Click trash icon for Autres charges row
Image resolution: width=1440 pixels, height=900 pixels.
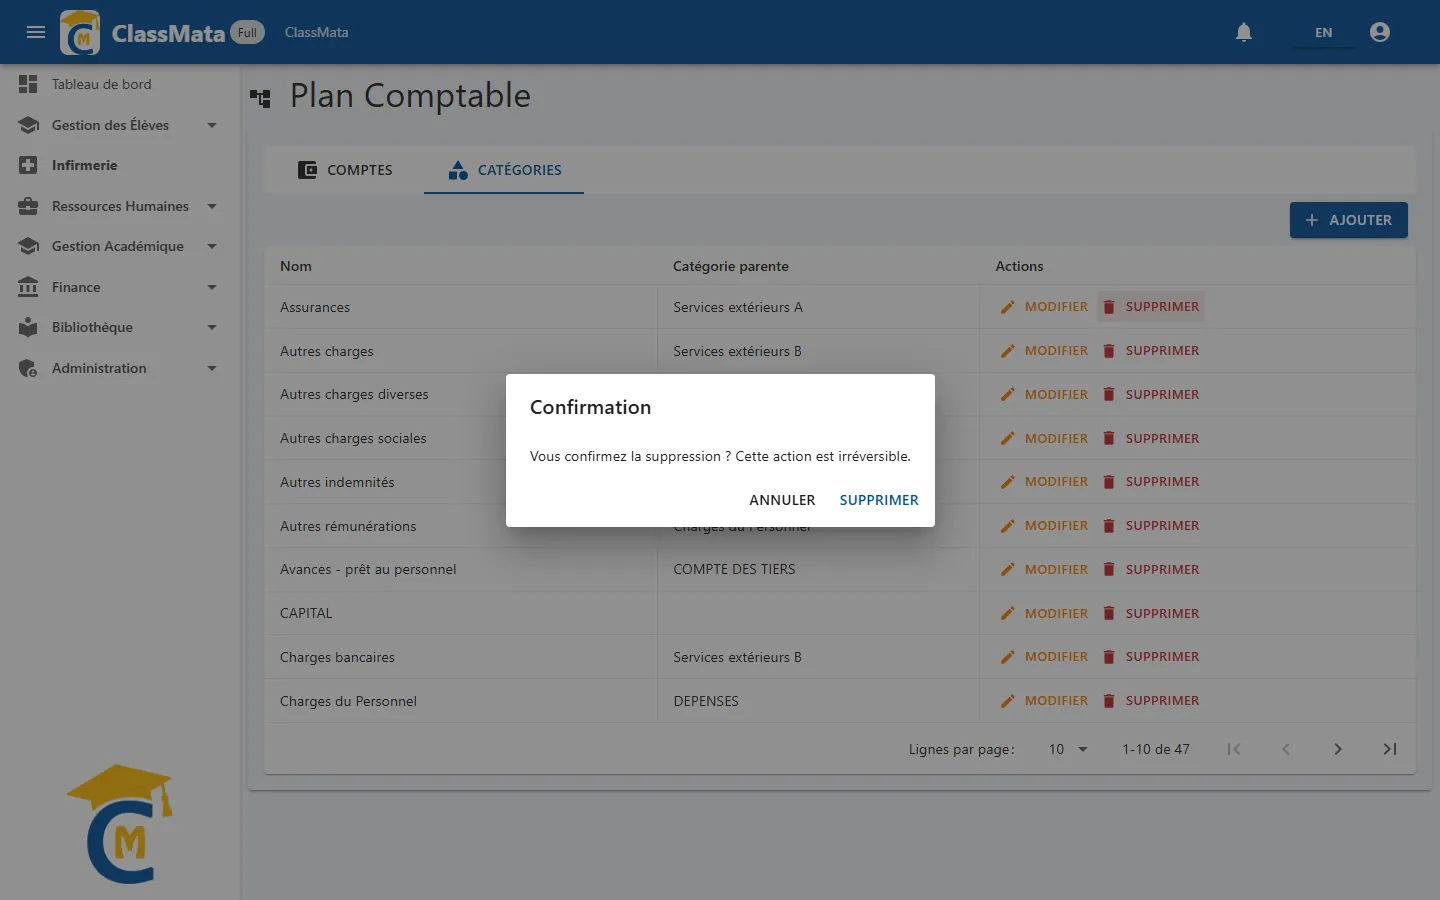coord(1109,351)
